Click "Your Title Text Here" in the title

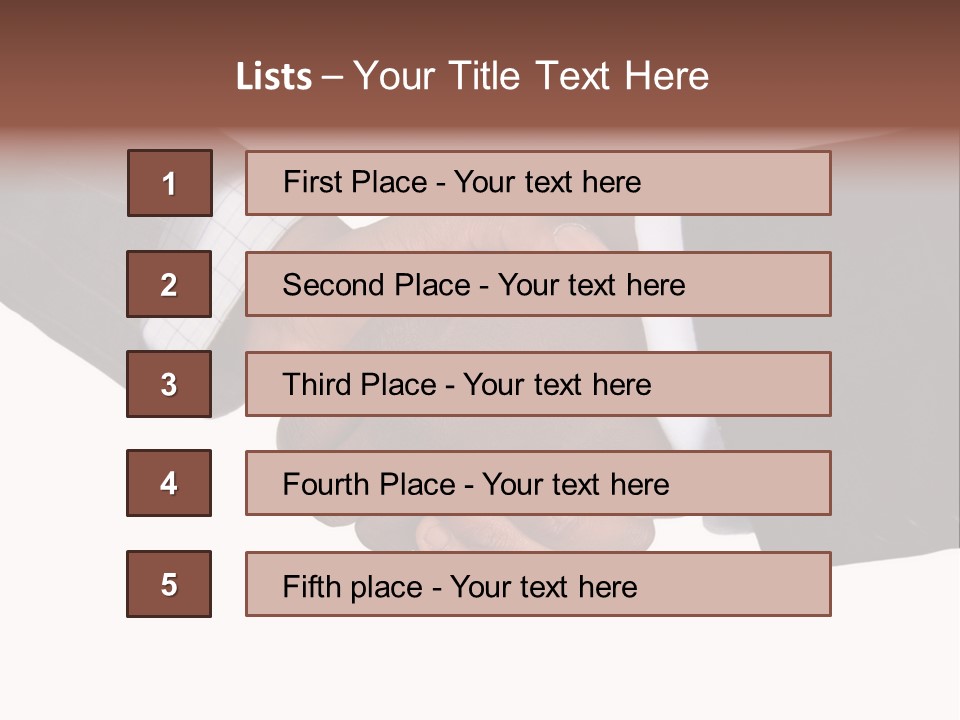(531, 77)
